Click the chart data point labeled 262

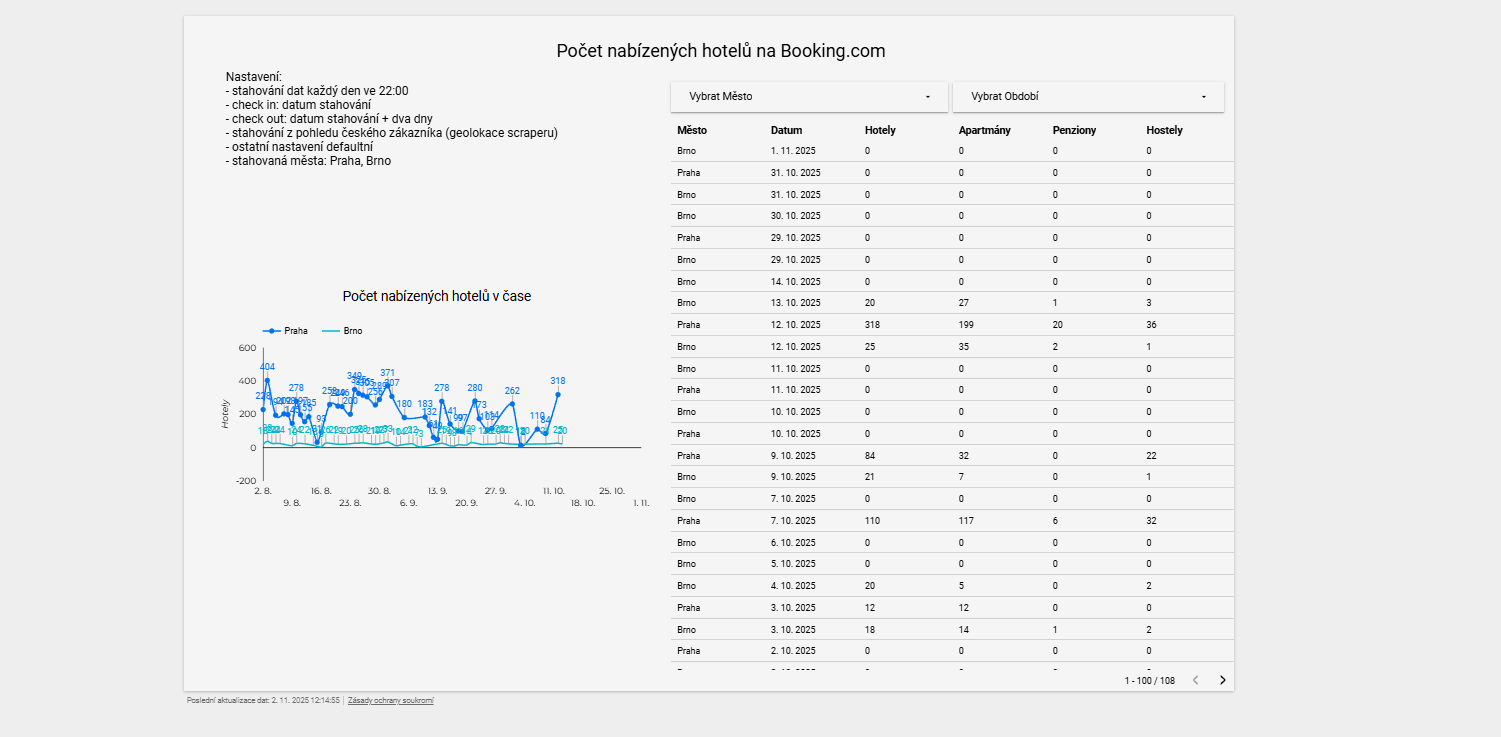[512, 404]
